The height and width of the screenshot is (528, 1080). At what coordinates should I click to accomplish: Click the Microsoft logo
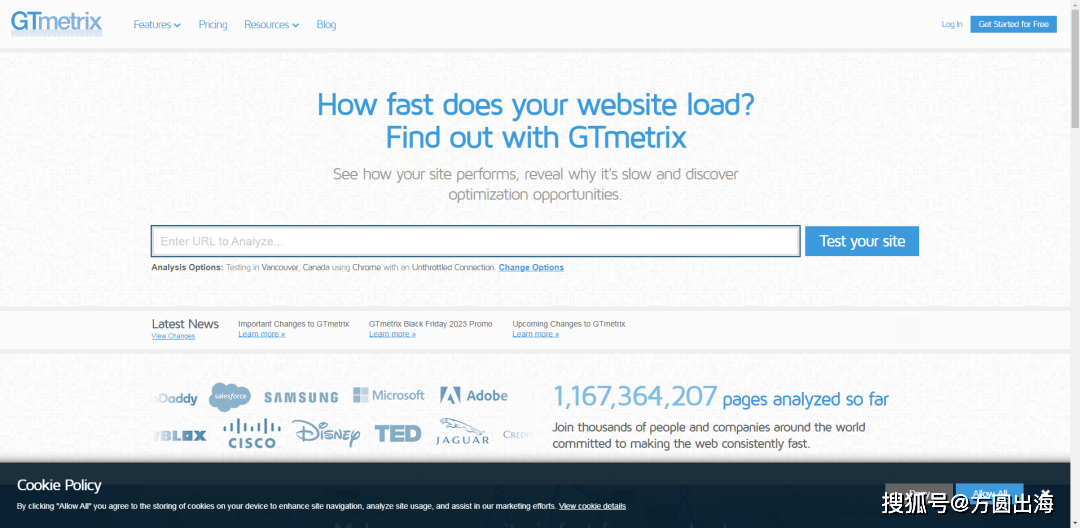pos(388,395)
